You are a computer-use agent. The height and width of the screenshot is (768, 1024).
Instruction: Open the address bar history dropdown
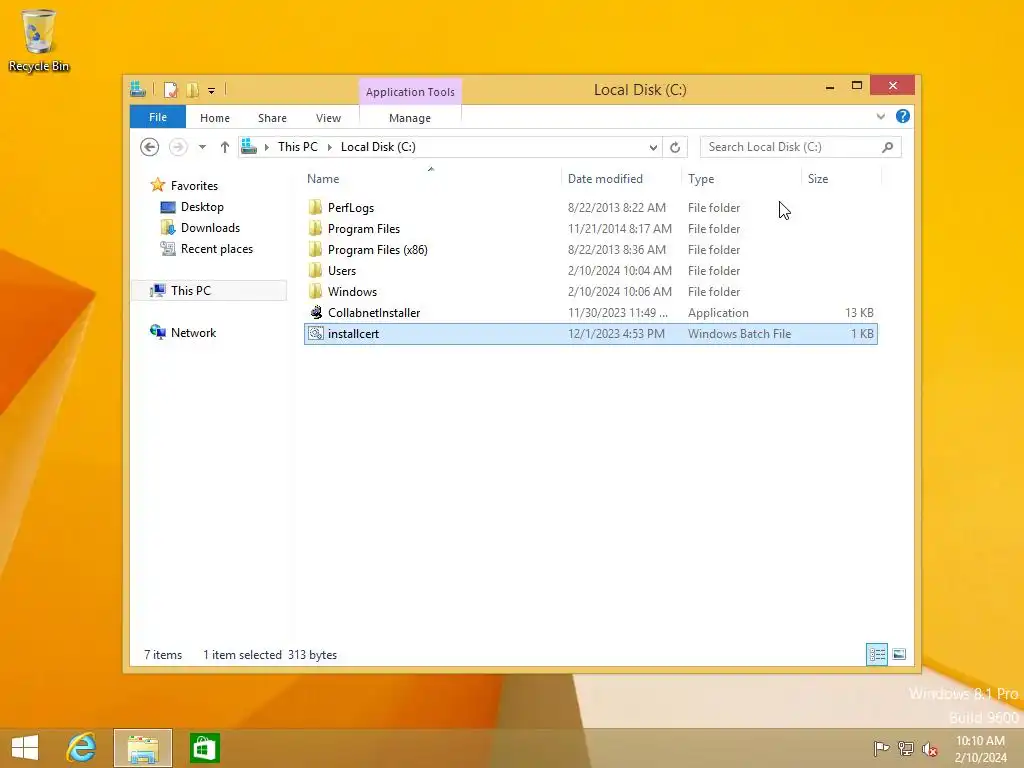[x=653, y=148]
